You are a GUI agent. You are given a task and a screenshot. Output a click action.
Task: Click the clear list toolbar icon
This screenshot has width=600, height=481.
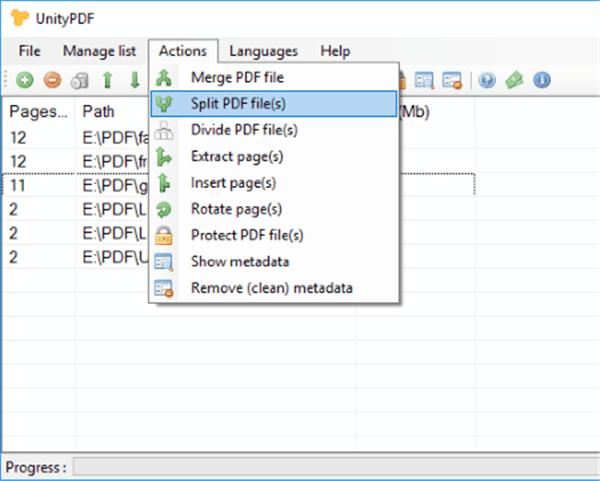pos(80,81)
